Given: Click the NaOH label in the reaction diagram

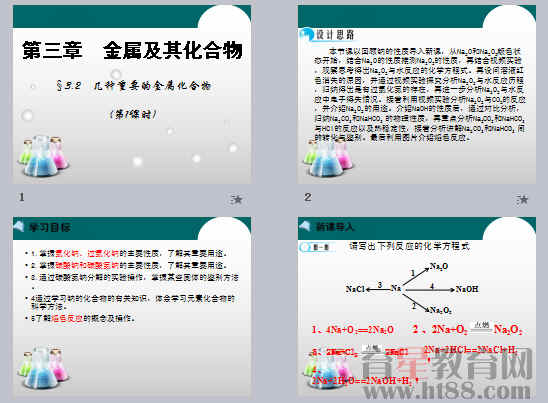Looking at the screenshot, I should (467, 289).
